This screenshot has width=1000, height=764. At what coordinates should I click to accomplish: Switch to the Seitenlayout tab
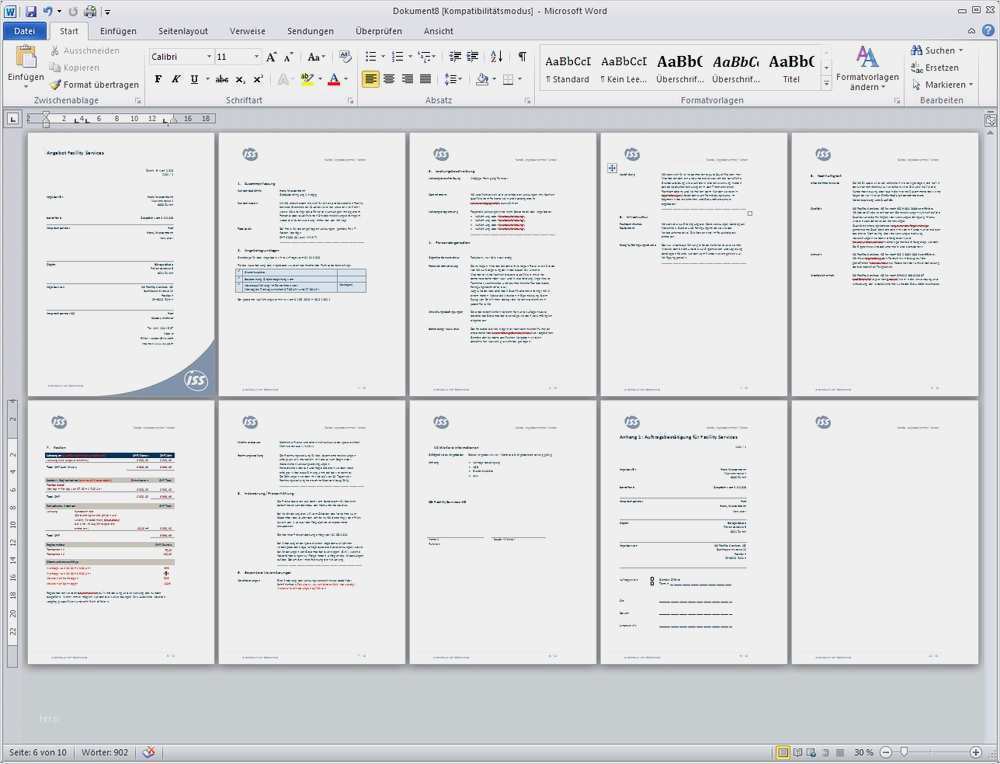(183, 31)
